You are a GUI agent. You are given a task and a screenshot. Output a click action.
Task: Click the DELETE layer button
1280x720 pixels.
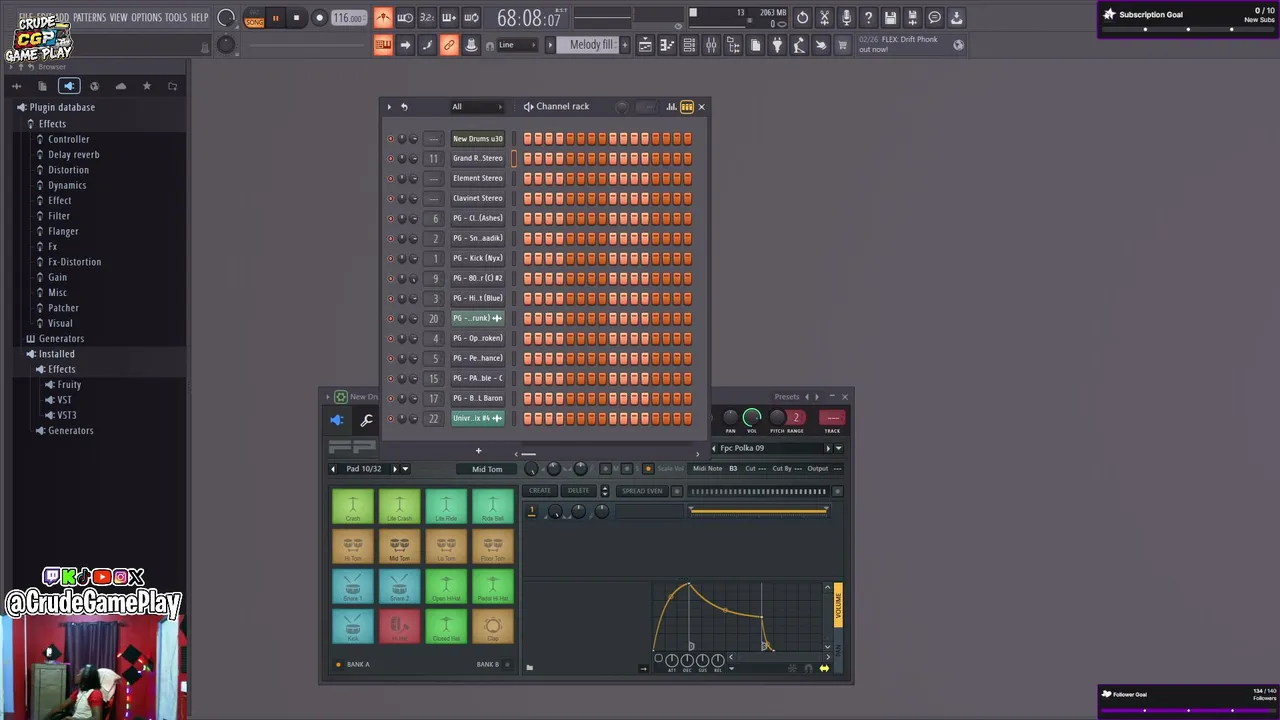point(578,491)
